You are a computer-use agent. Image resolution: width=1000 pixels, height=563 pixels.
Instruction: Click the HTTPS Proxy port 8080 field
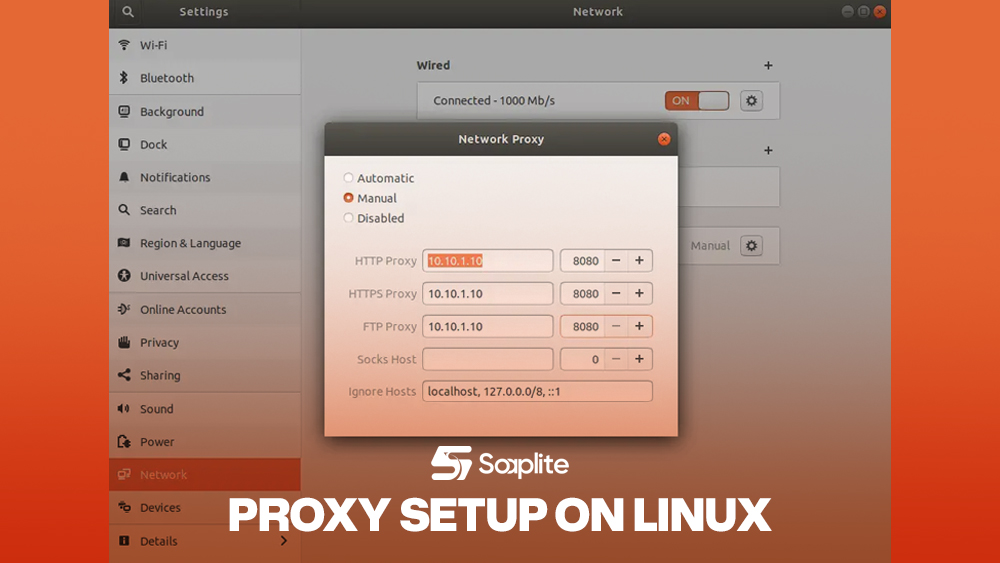tap(582, 293)
